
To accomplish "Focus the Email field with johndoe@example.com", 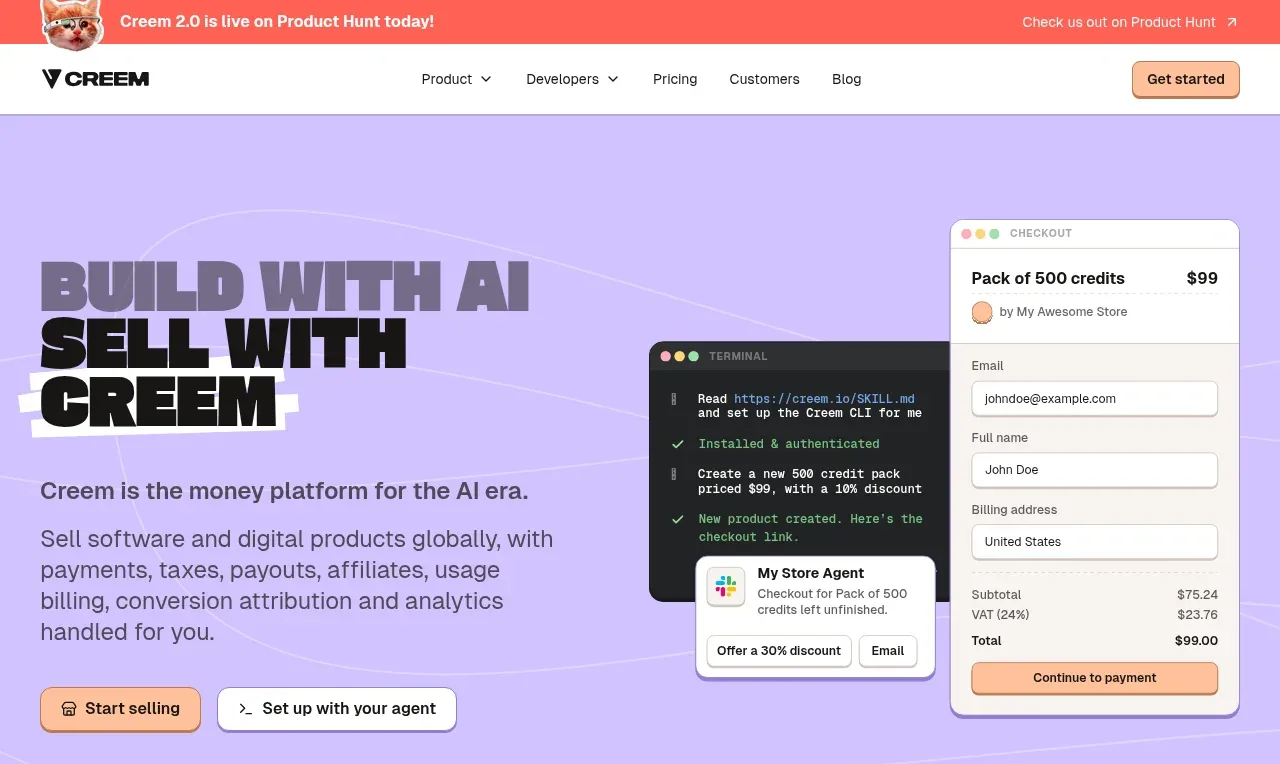I will point(1095,398).
